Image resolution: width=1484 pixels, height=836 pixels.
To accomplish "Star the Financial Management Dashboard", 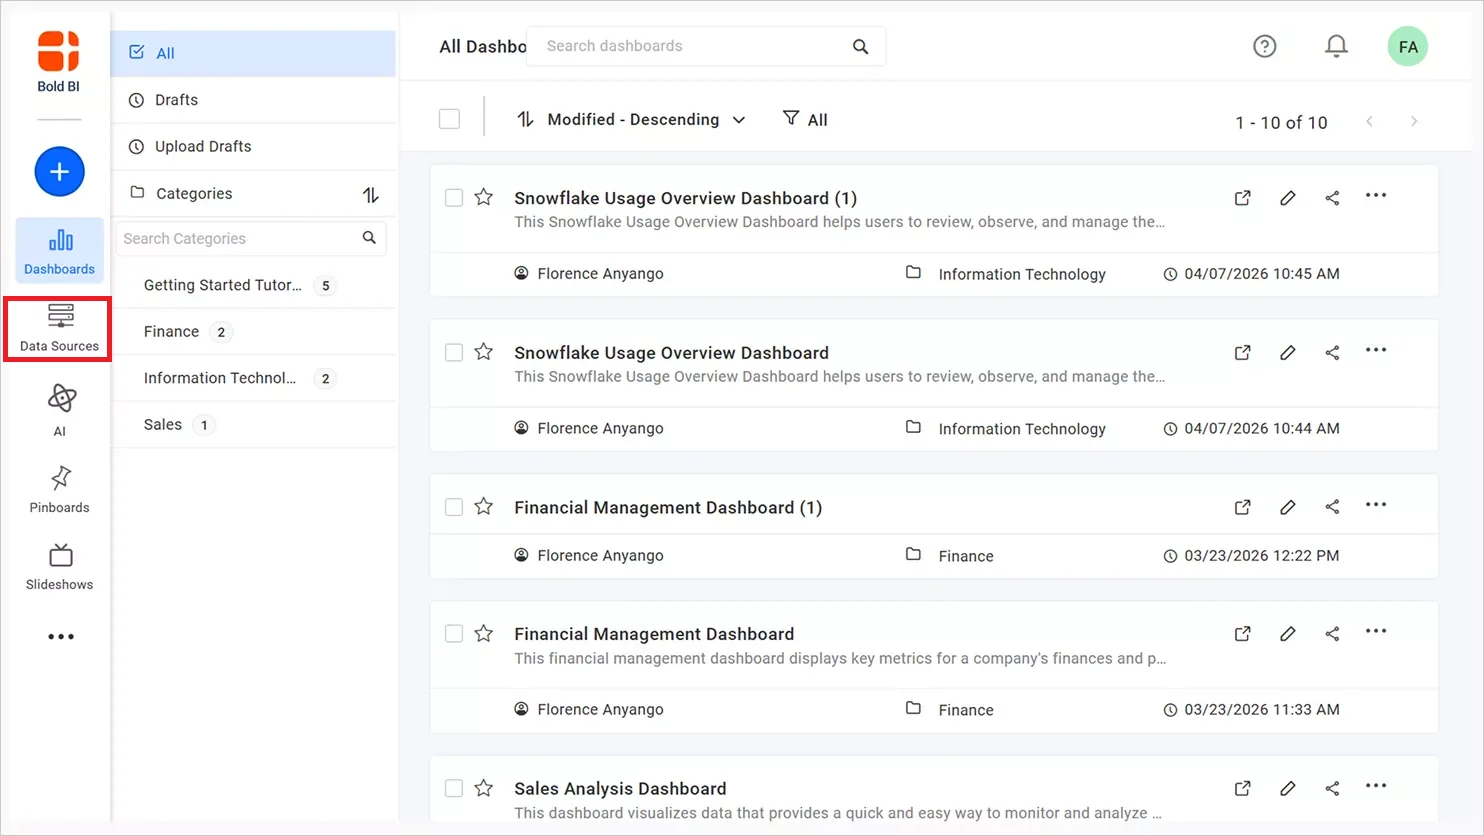I will tap(483, 633).
